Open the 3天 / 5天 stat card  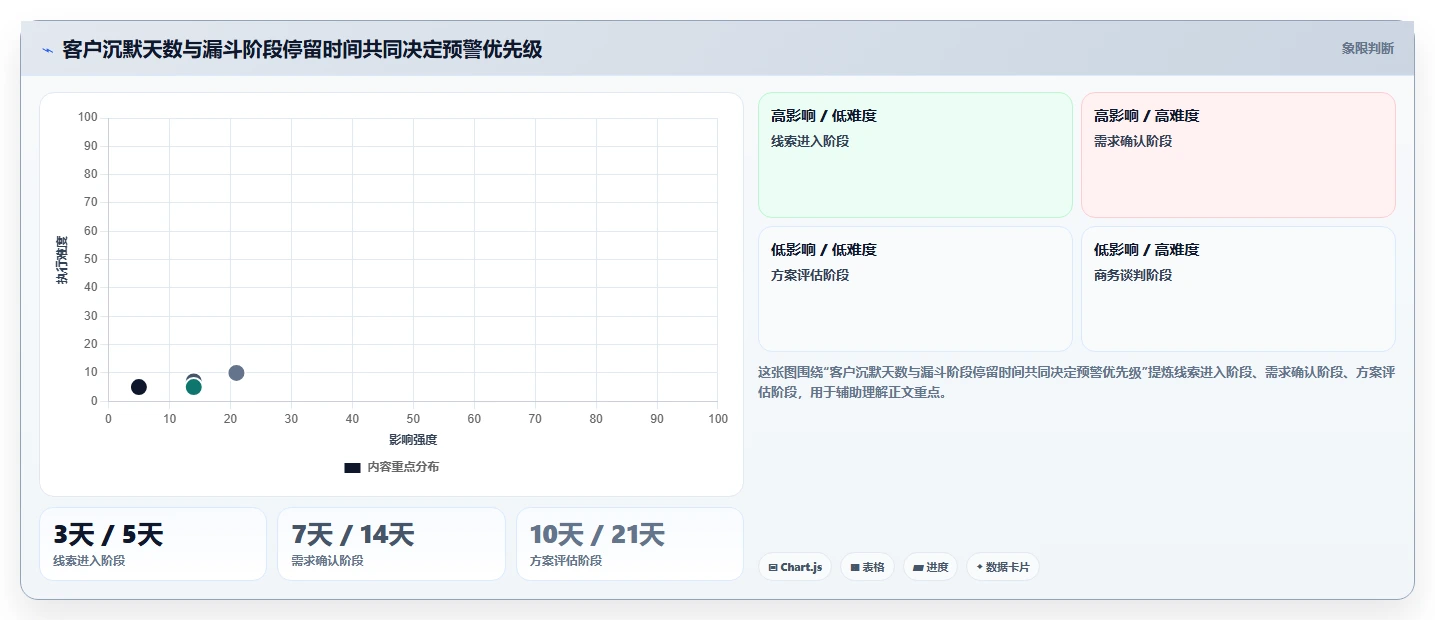(153, 544)
